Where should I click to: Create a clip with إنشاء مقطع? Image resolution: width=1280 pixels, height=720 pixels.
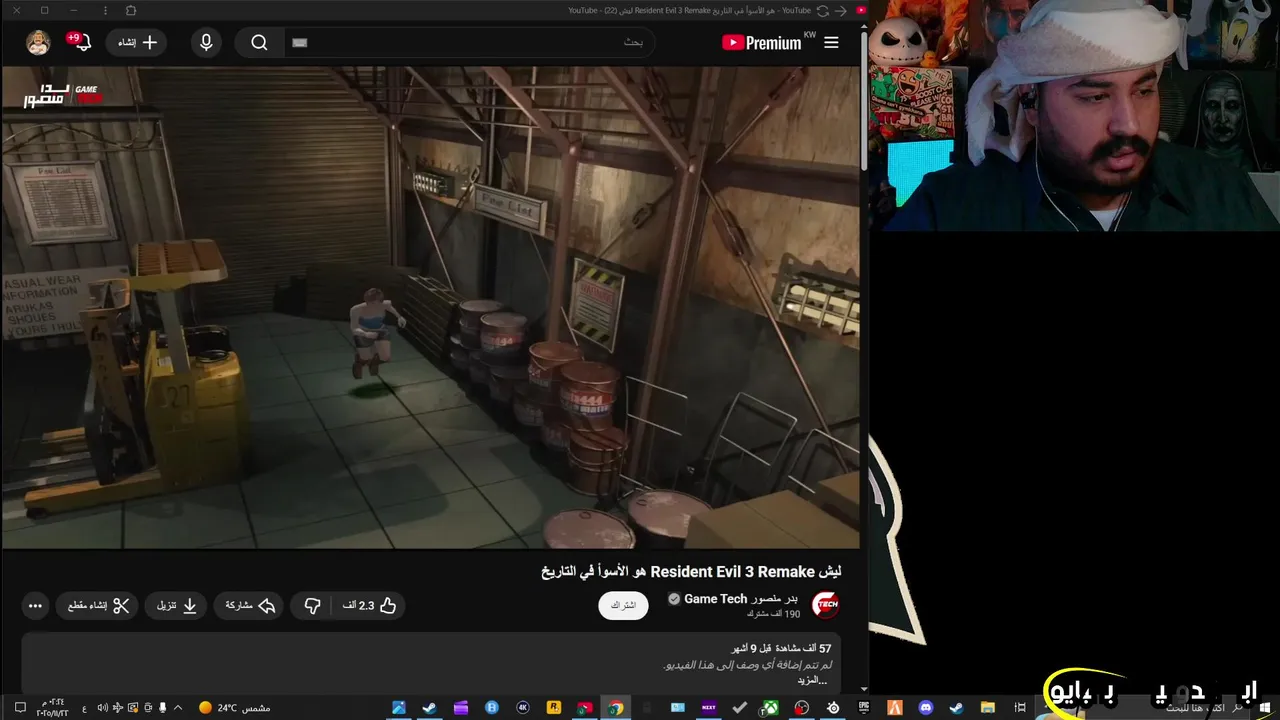tap(99, 605)
